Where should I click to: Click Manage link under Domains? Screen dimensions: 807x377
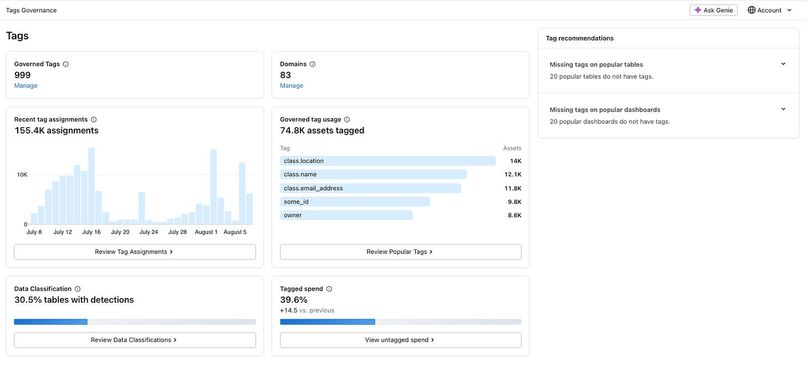[x=291, y=86]
